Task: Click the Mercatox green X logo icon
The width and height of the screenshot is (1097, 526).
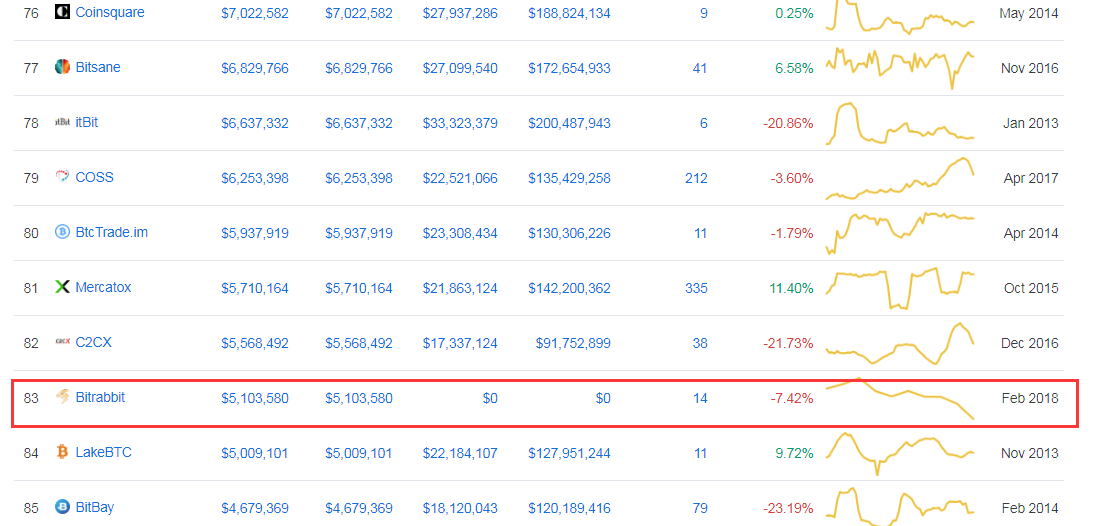Action: (62, 287)
